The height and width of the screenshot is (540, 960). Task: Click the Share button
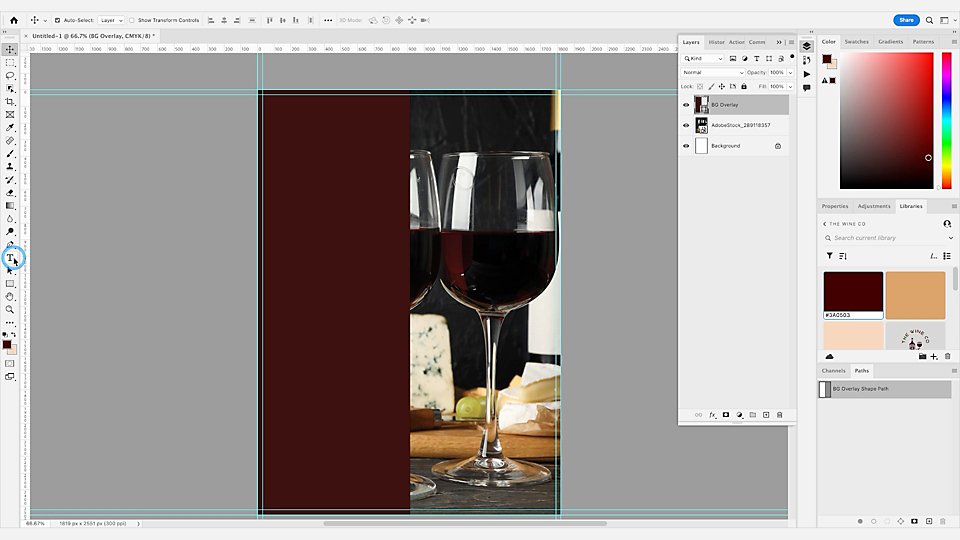(906, 20)
